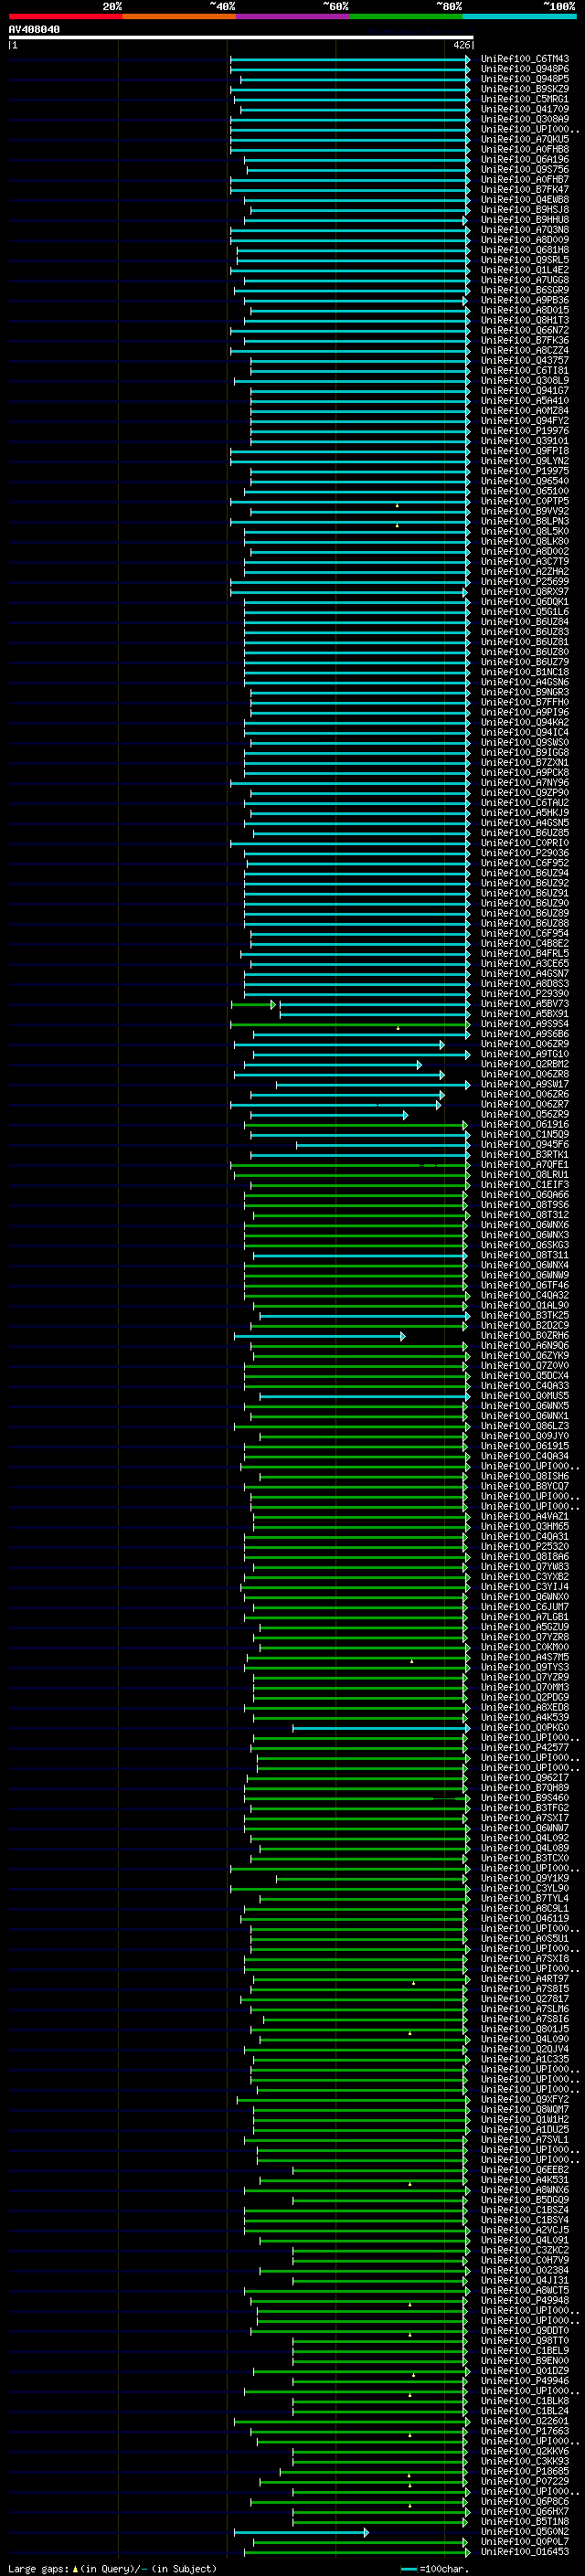The width and height of the screenshot is (585, 2576).
Task: Select hit label UniRef100_A6N9Q6
Action: [525, 1346]
